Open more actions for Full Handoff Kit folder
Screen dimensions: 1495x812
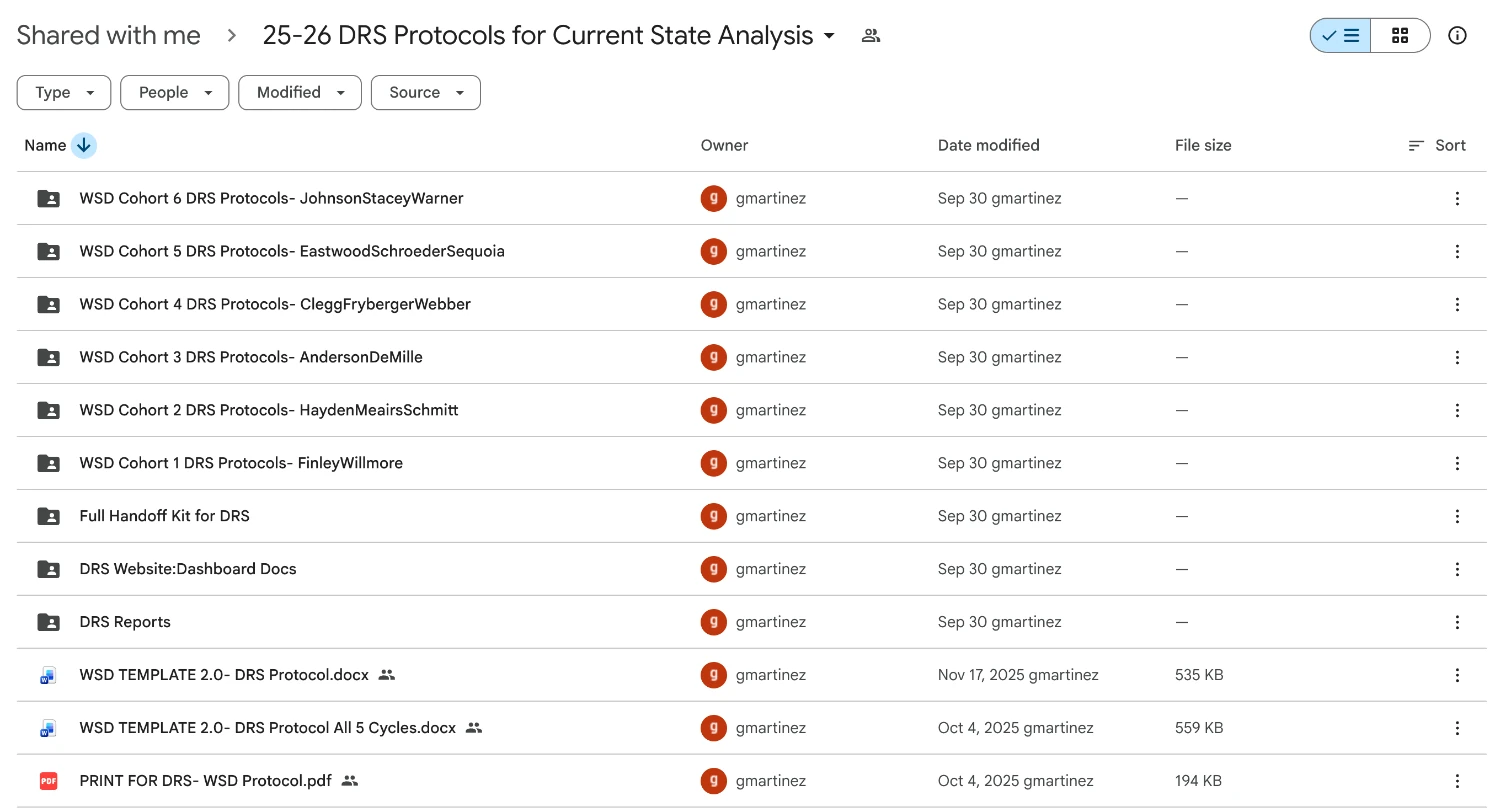(1457, 516)
